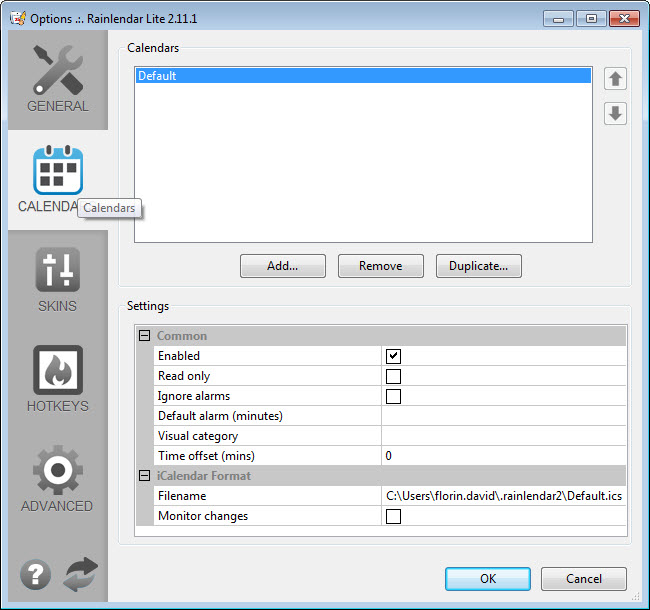Click the Help question mark icon
The image size is (650, 610).
point(36,574)
